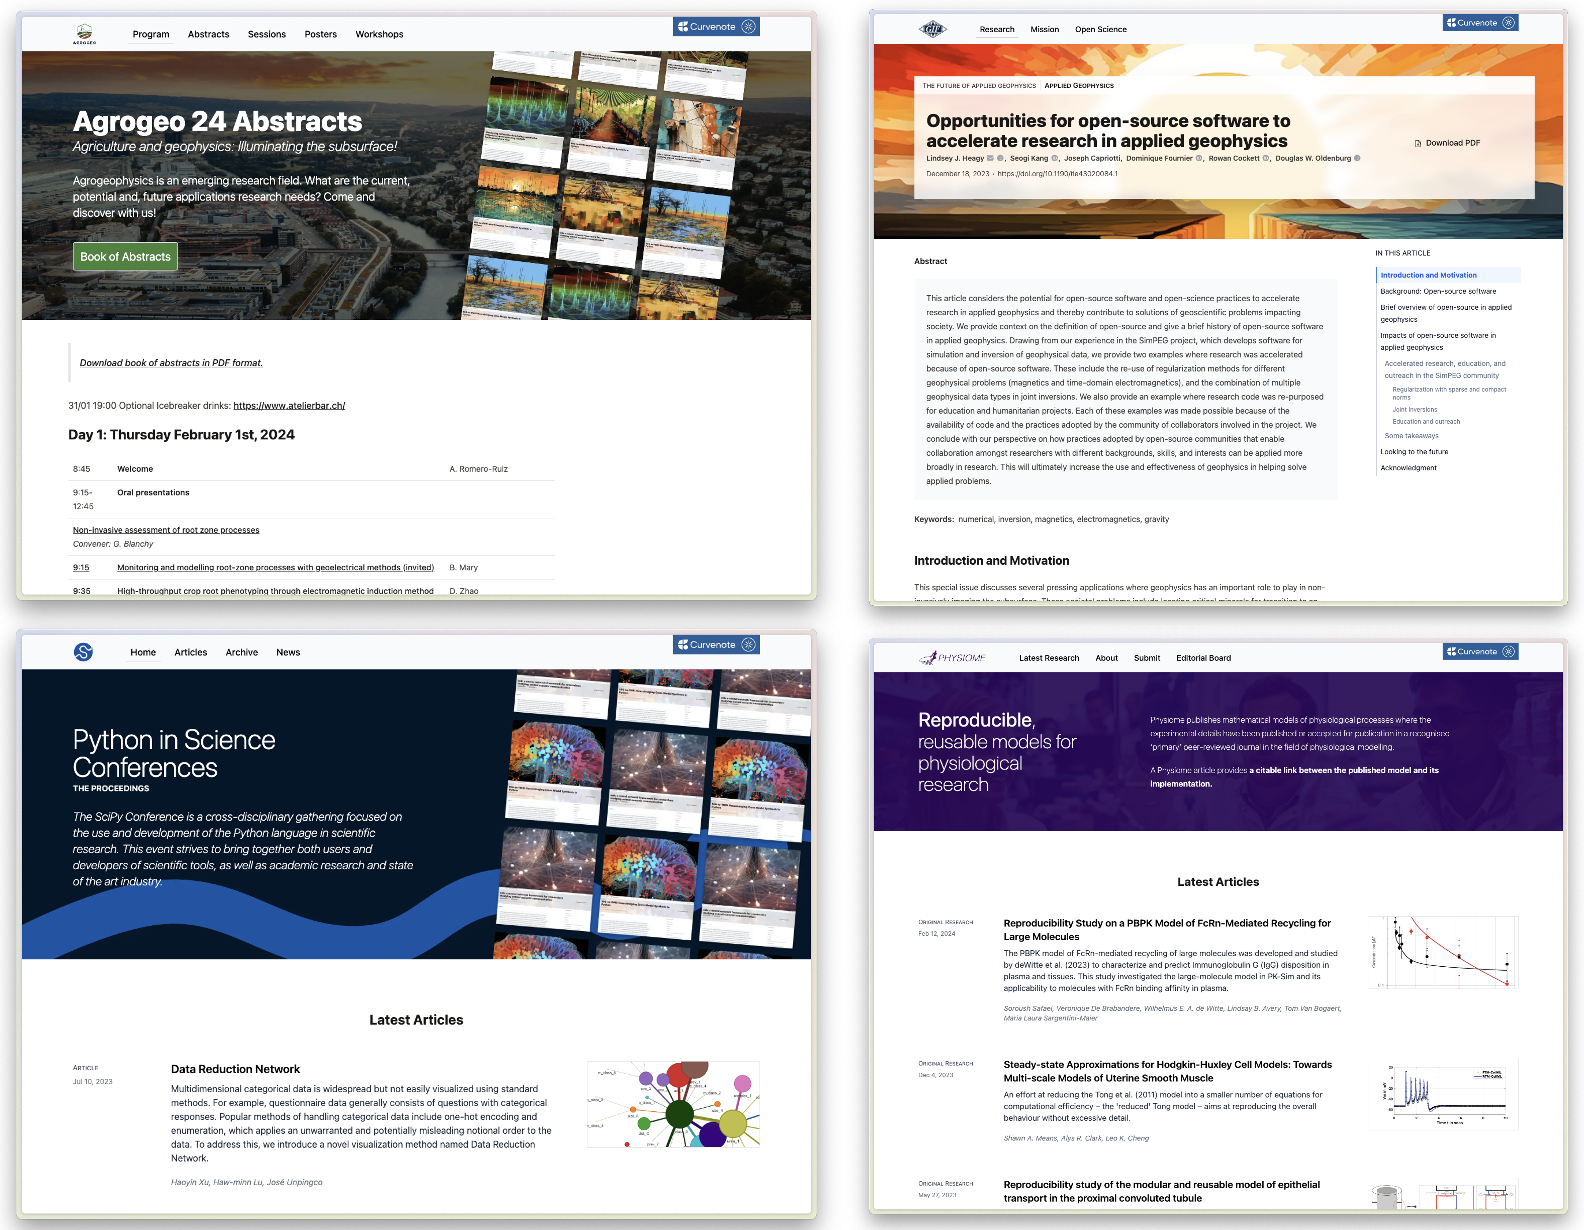Viewport: 1584px width, 1230px height.
Task: Click the Agrogeo logo icon
Action: click(x=85, y=34)
